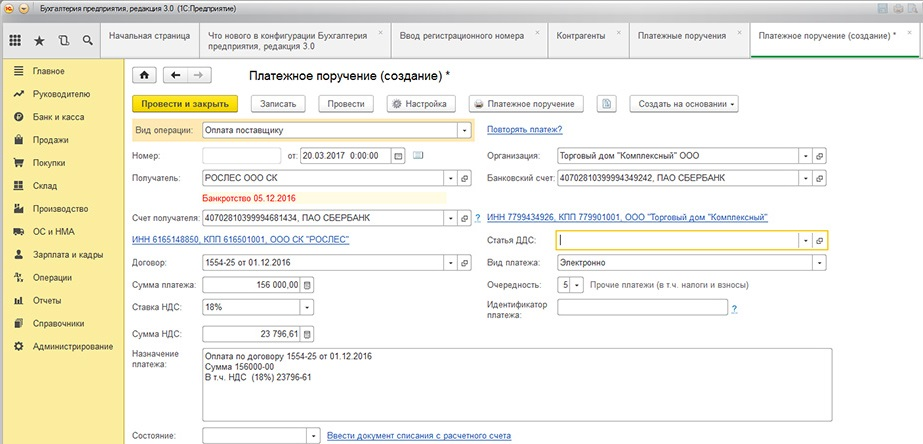The width and height of the screenshot is (923, 444).
Task: Open the history icon in top toolbar
Action: pos(64,41)
